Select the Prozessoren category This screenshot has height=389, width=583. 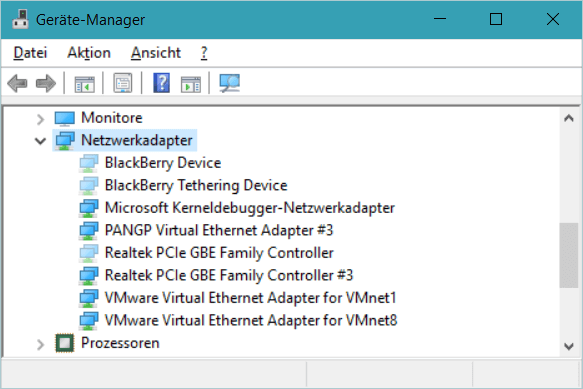tap(120, 343)
